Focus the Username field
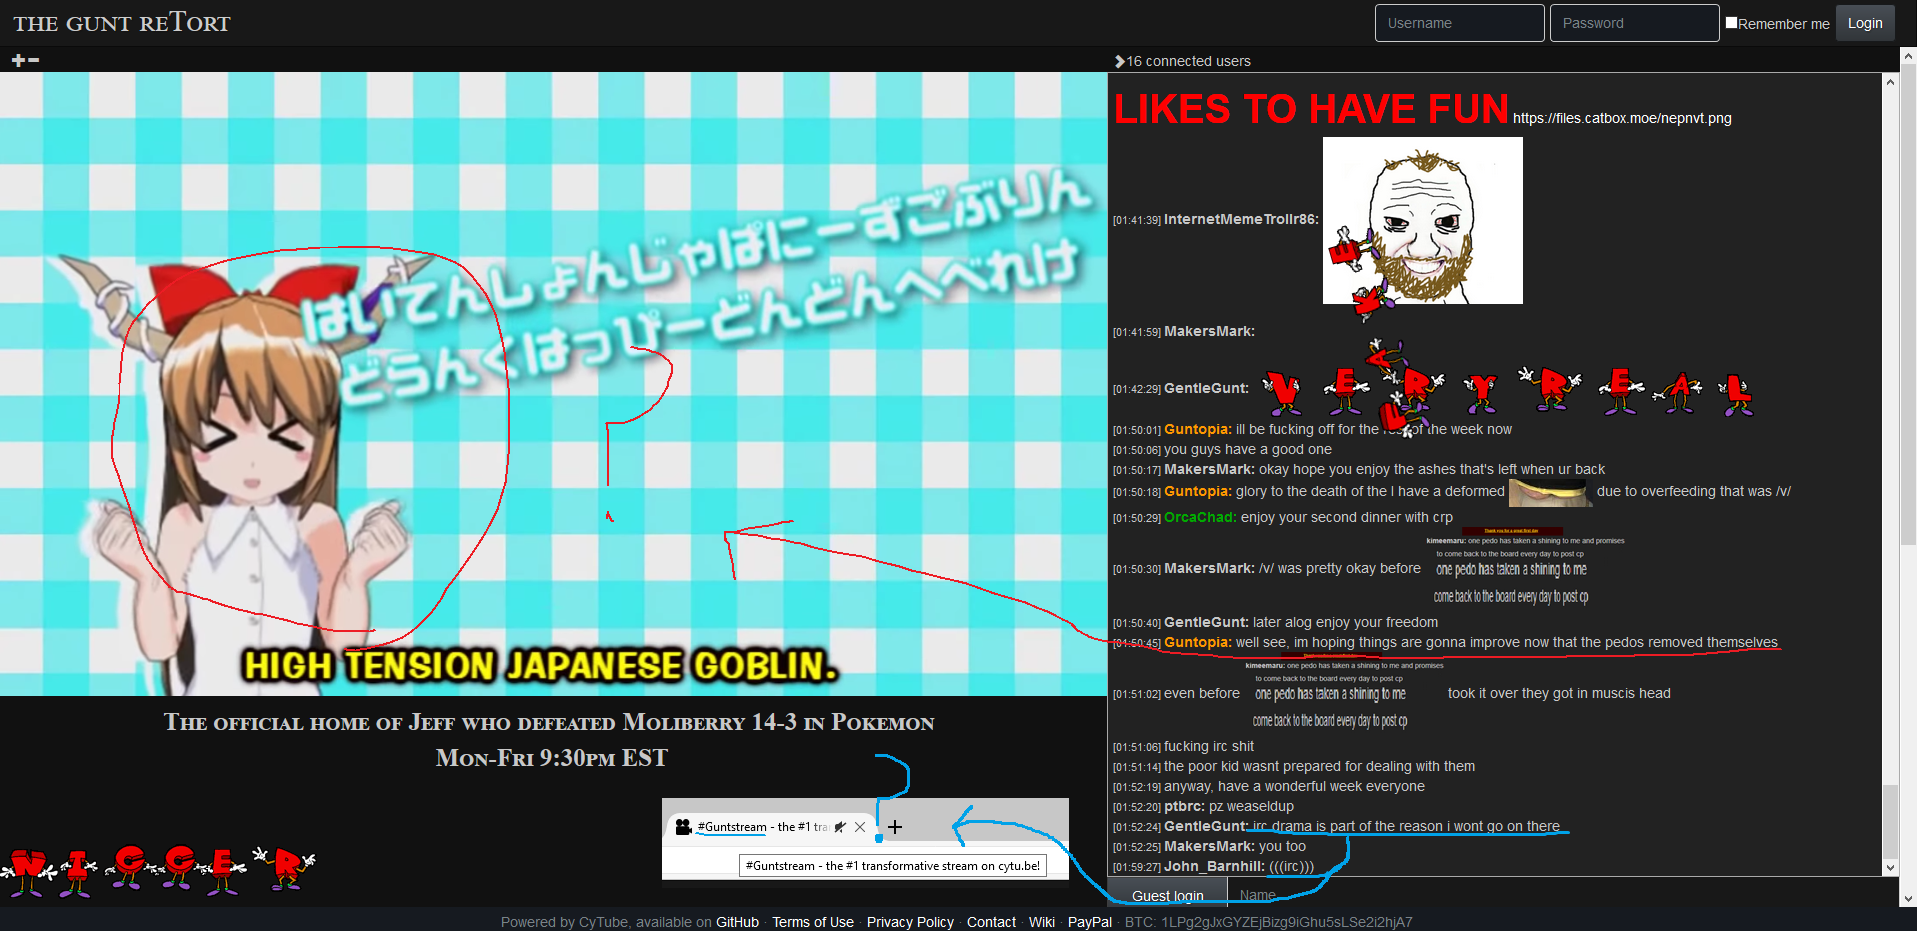This screenshot has height=931, width=1917. 1460,23
